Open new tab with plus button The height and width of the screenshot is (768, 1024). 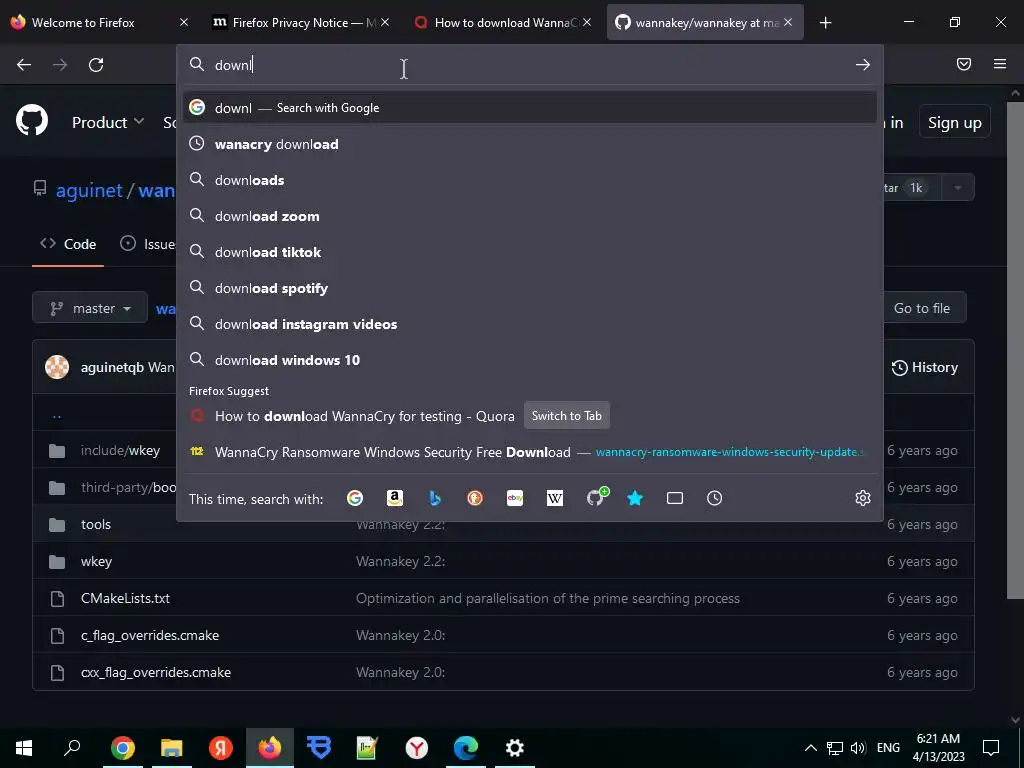pos(825,23)
